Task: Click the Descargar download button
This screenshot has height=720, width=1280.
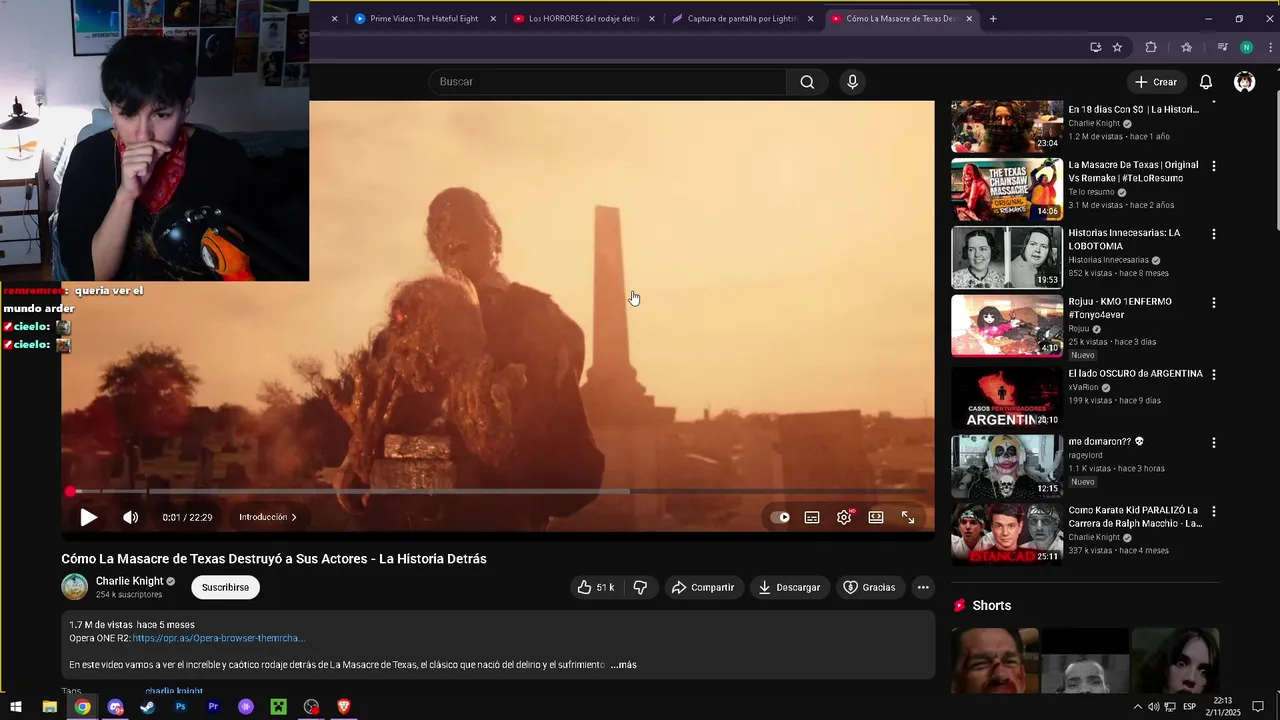Action: (789, 587)
